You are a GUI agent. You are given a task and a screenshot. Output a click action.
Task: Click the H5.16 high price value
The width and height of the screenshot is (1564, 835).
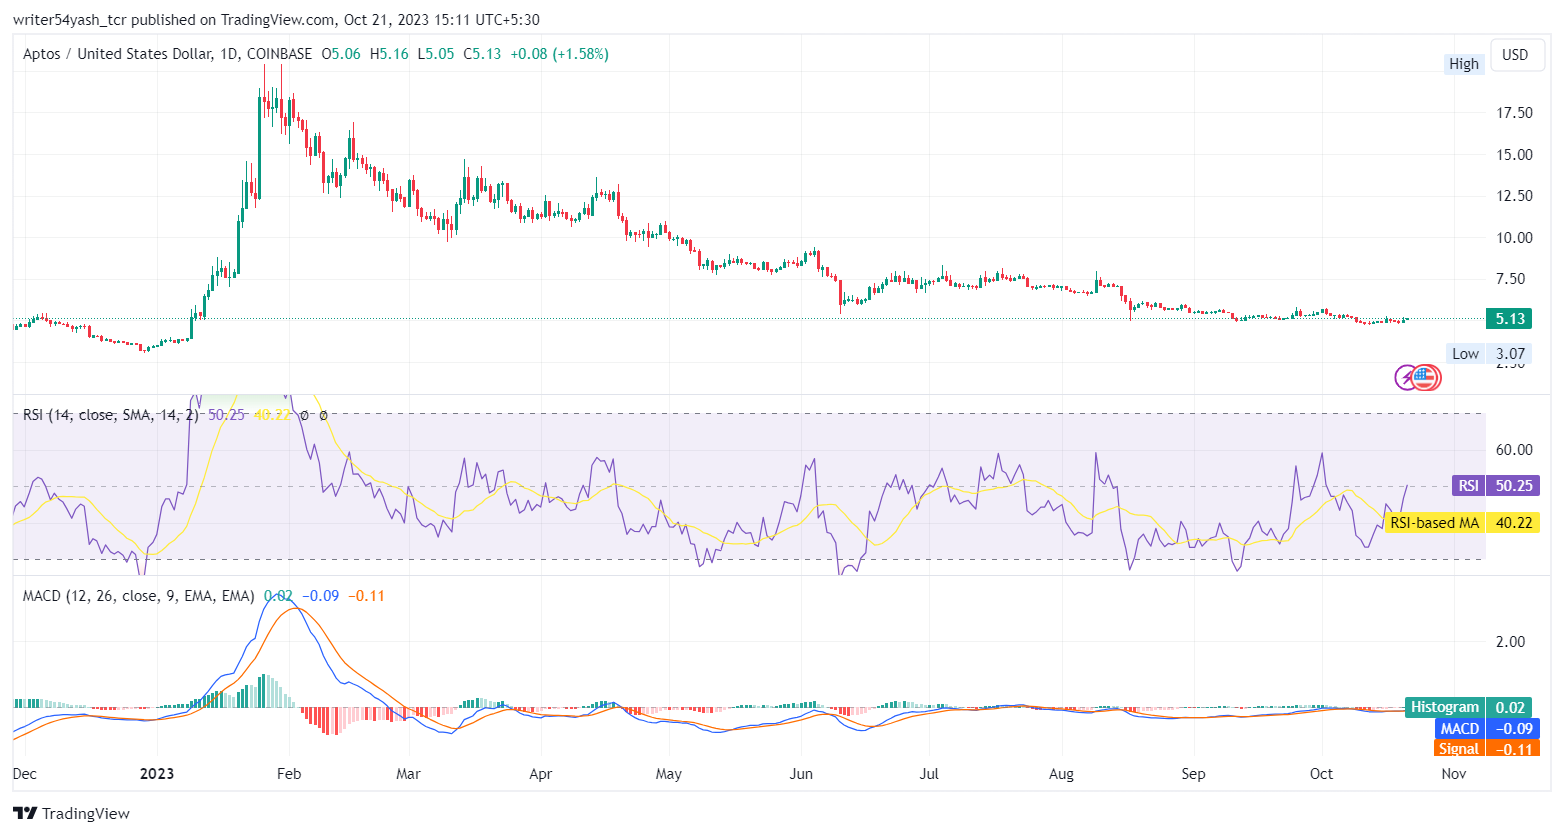coord(389,54)
